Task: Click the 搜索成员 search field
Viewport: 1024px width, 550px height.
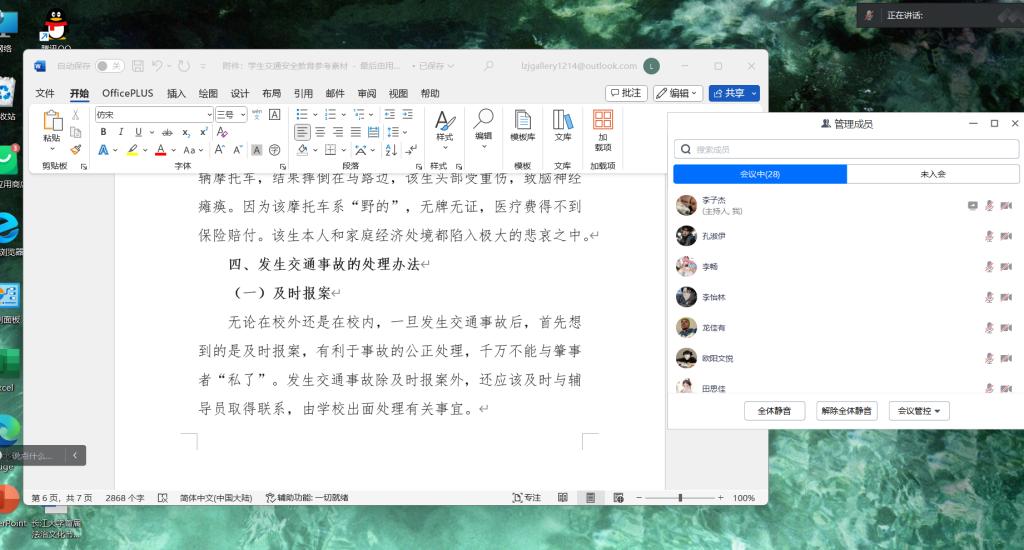Action: (x=846, y=149)
